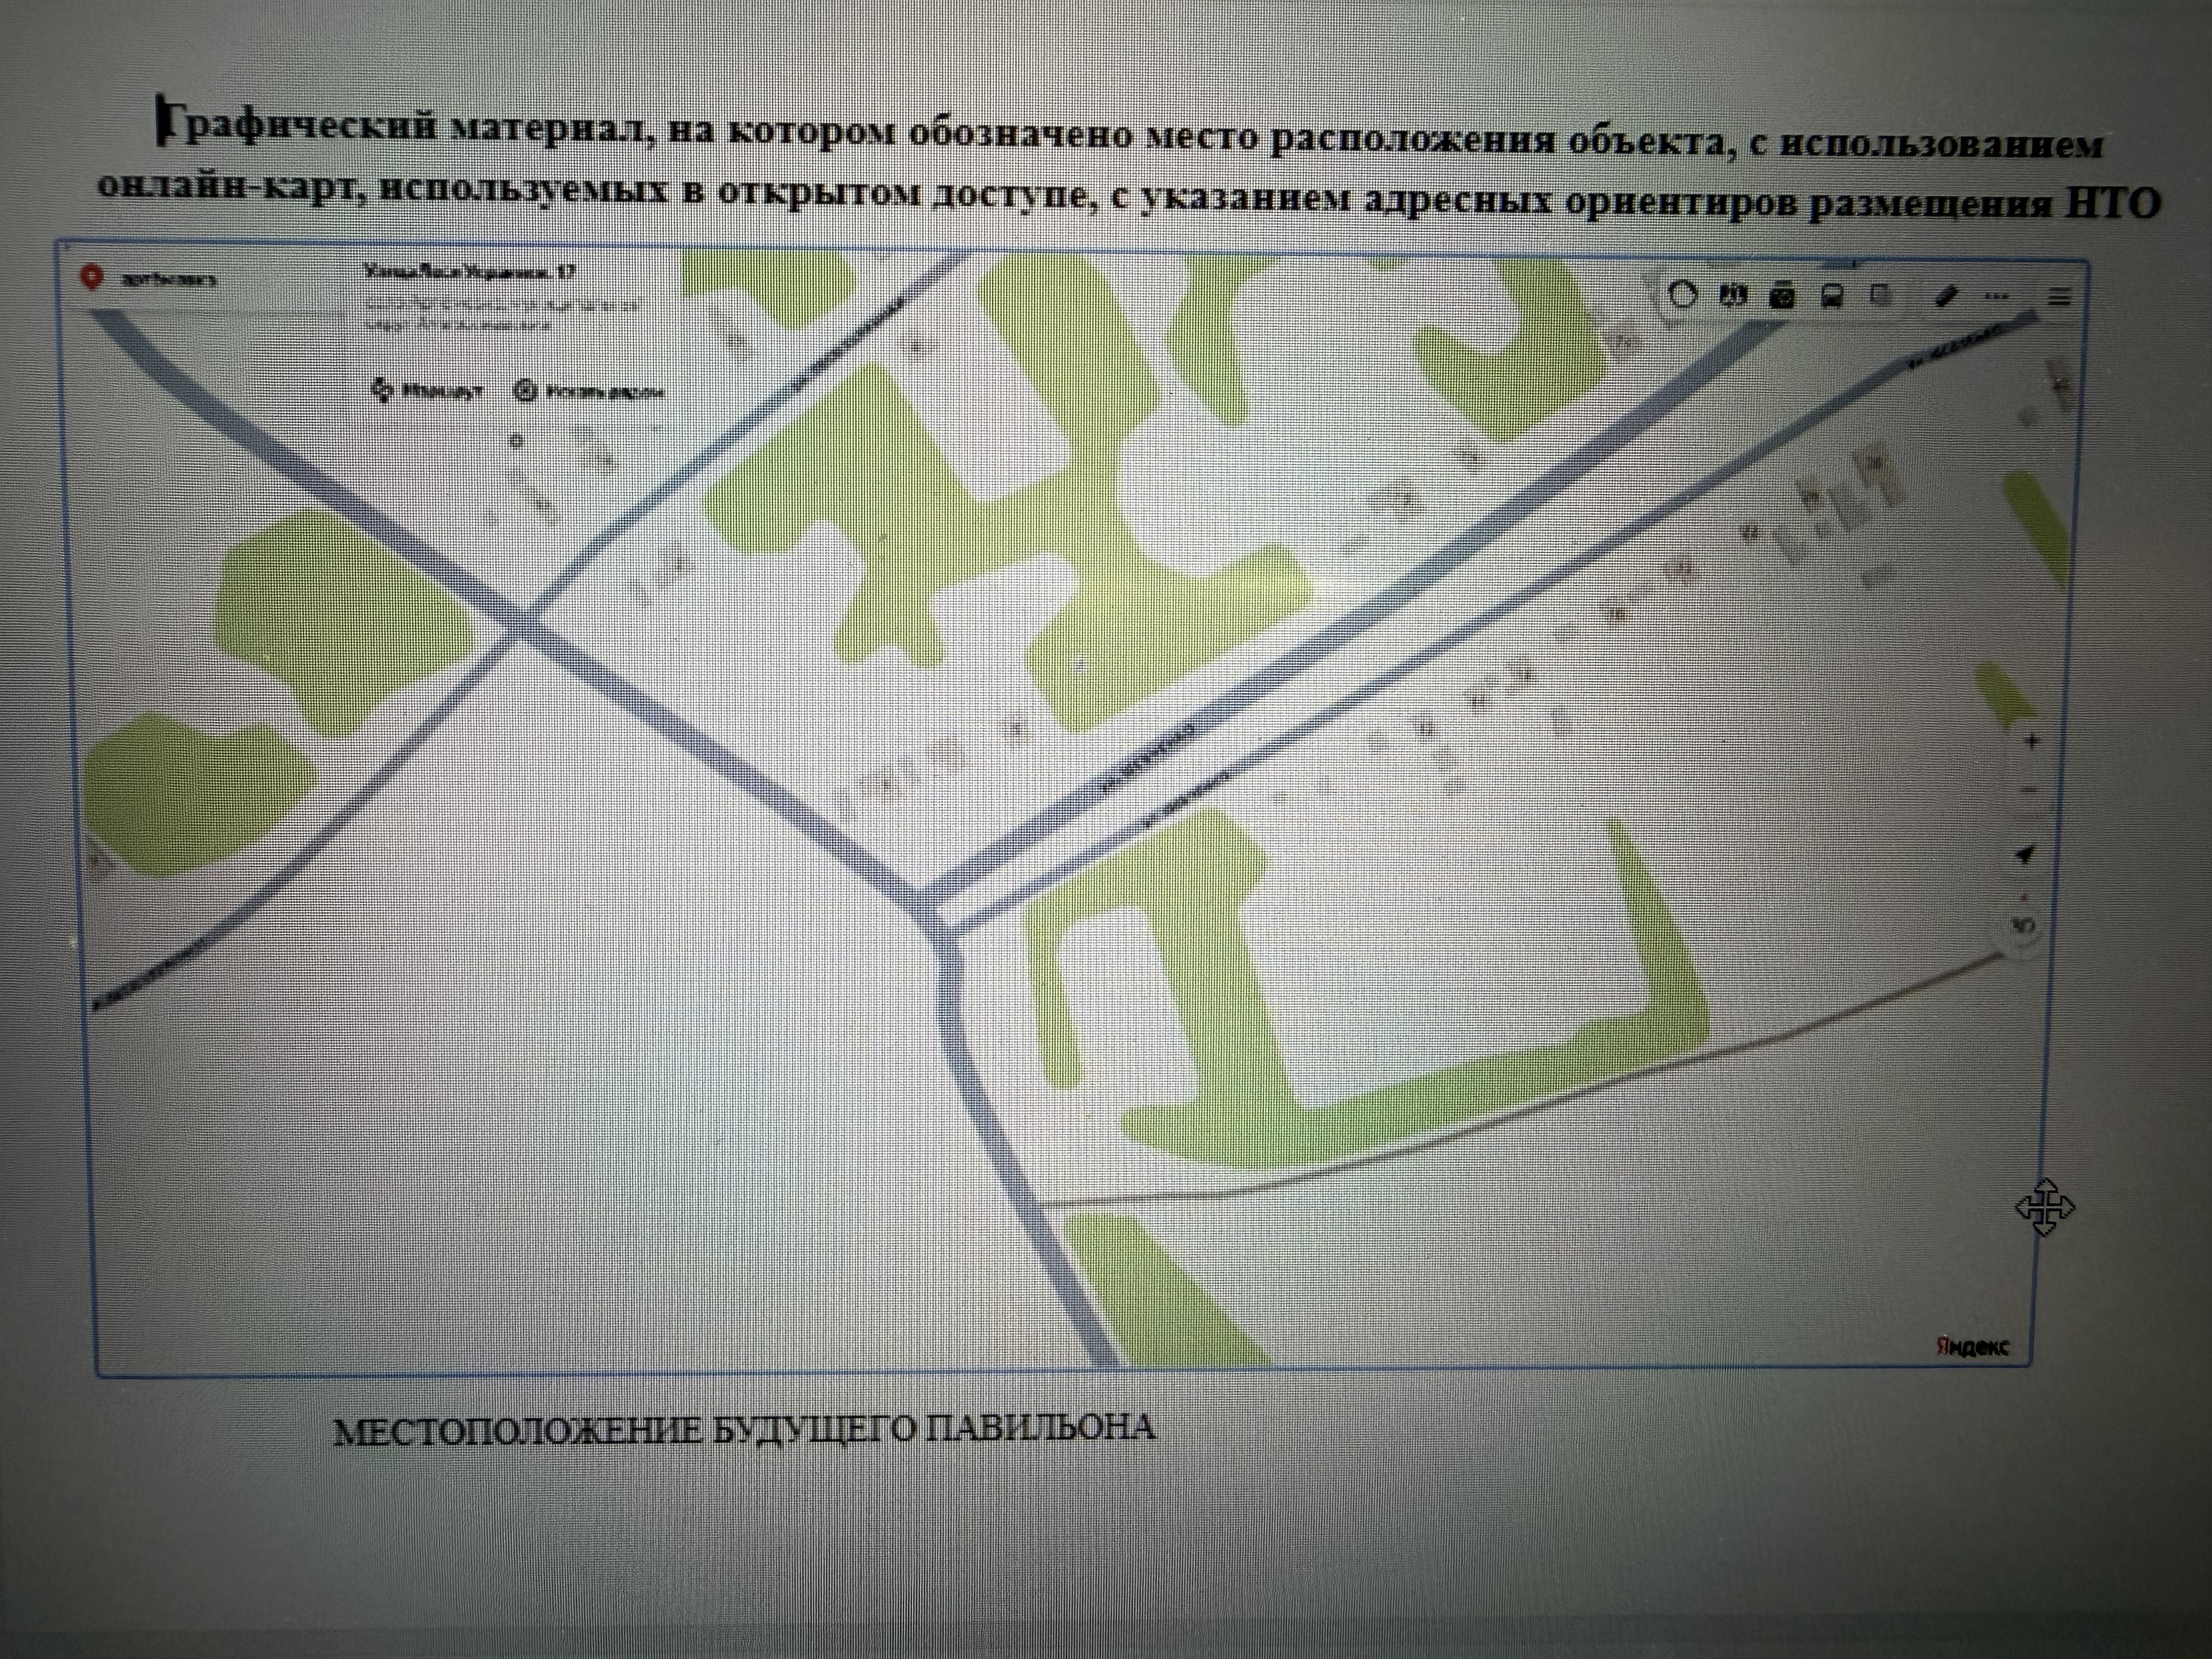Click the camera photo icon in map toolbar

click(1783, 296)
